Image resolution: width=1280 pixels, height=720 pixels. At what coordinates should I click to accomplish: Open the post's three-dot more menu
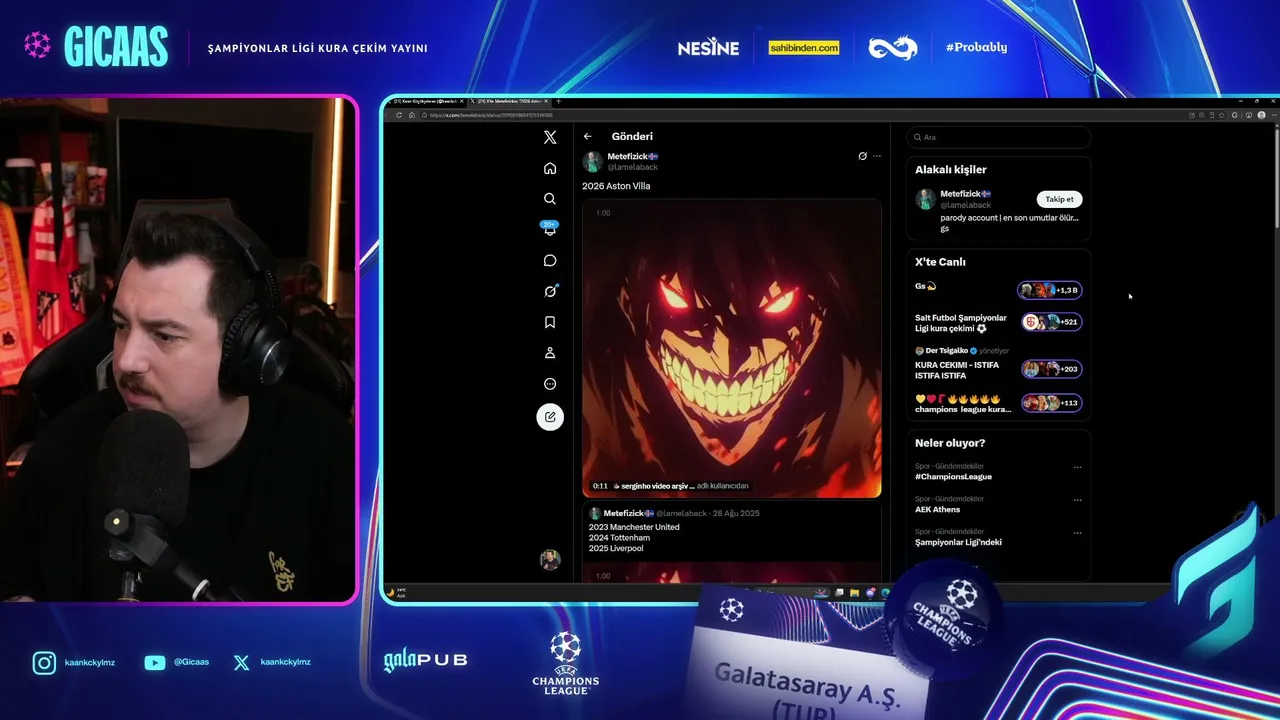point(877,156)
